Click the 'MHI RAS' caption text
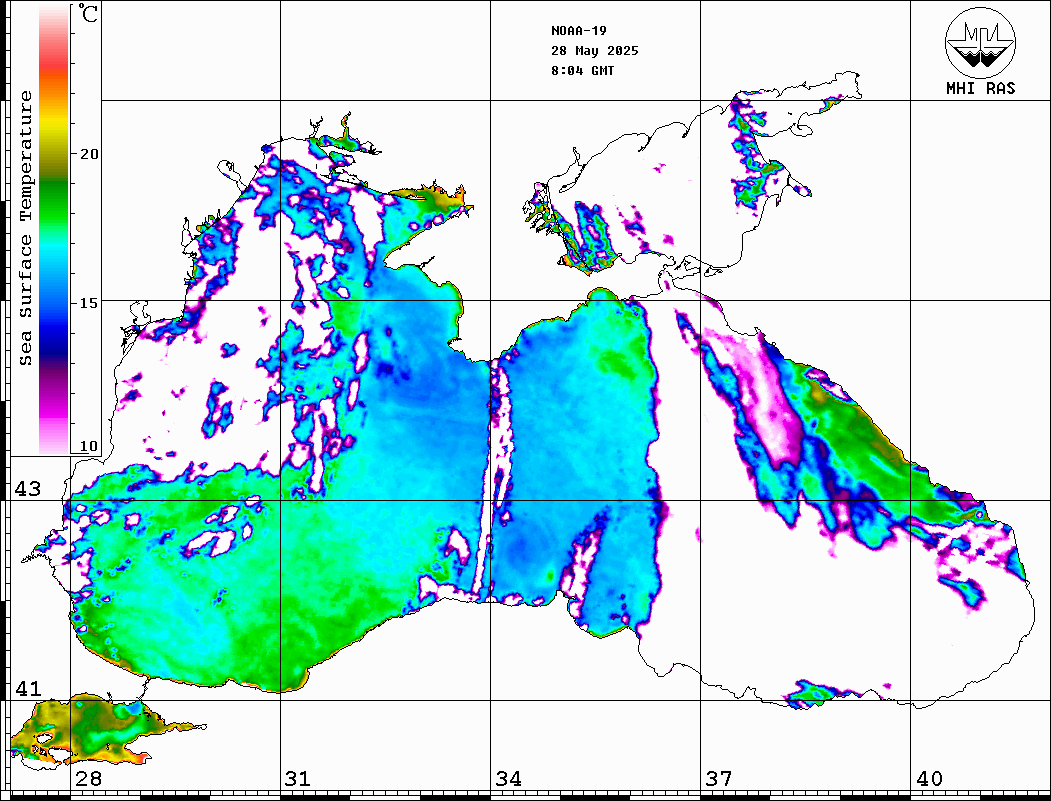The height and width of the screenshot is (801, 1051). point(980,88)
